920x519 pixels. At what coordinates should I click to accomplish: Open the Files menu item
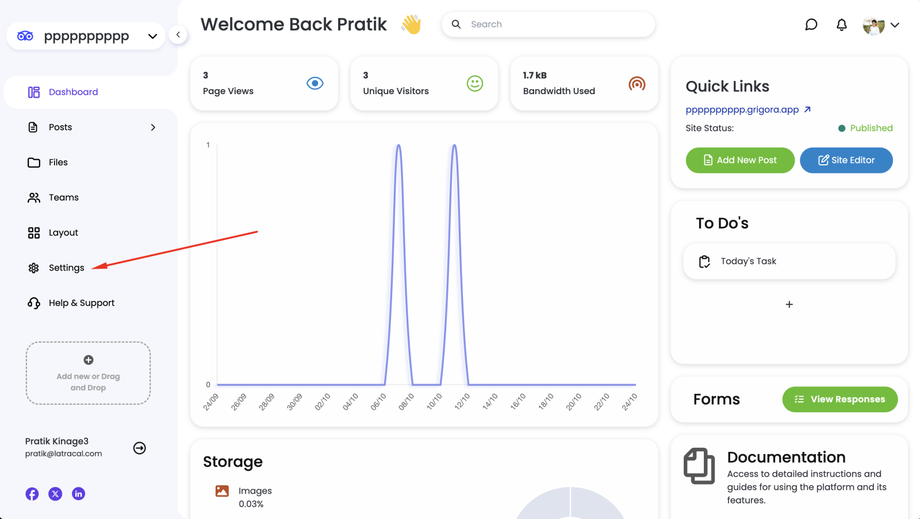click(x=58, y=162)
